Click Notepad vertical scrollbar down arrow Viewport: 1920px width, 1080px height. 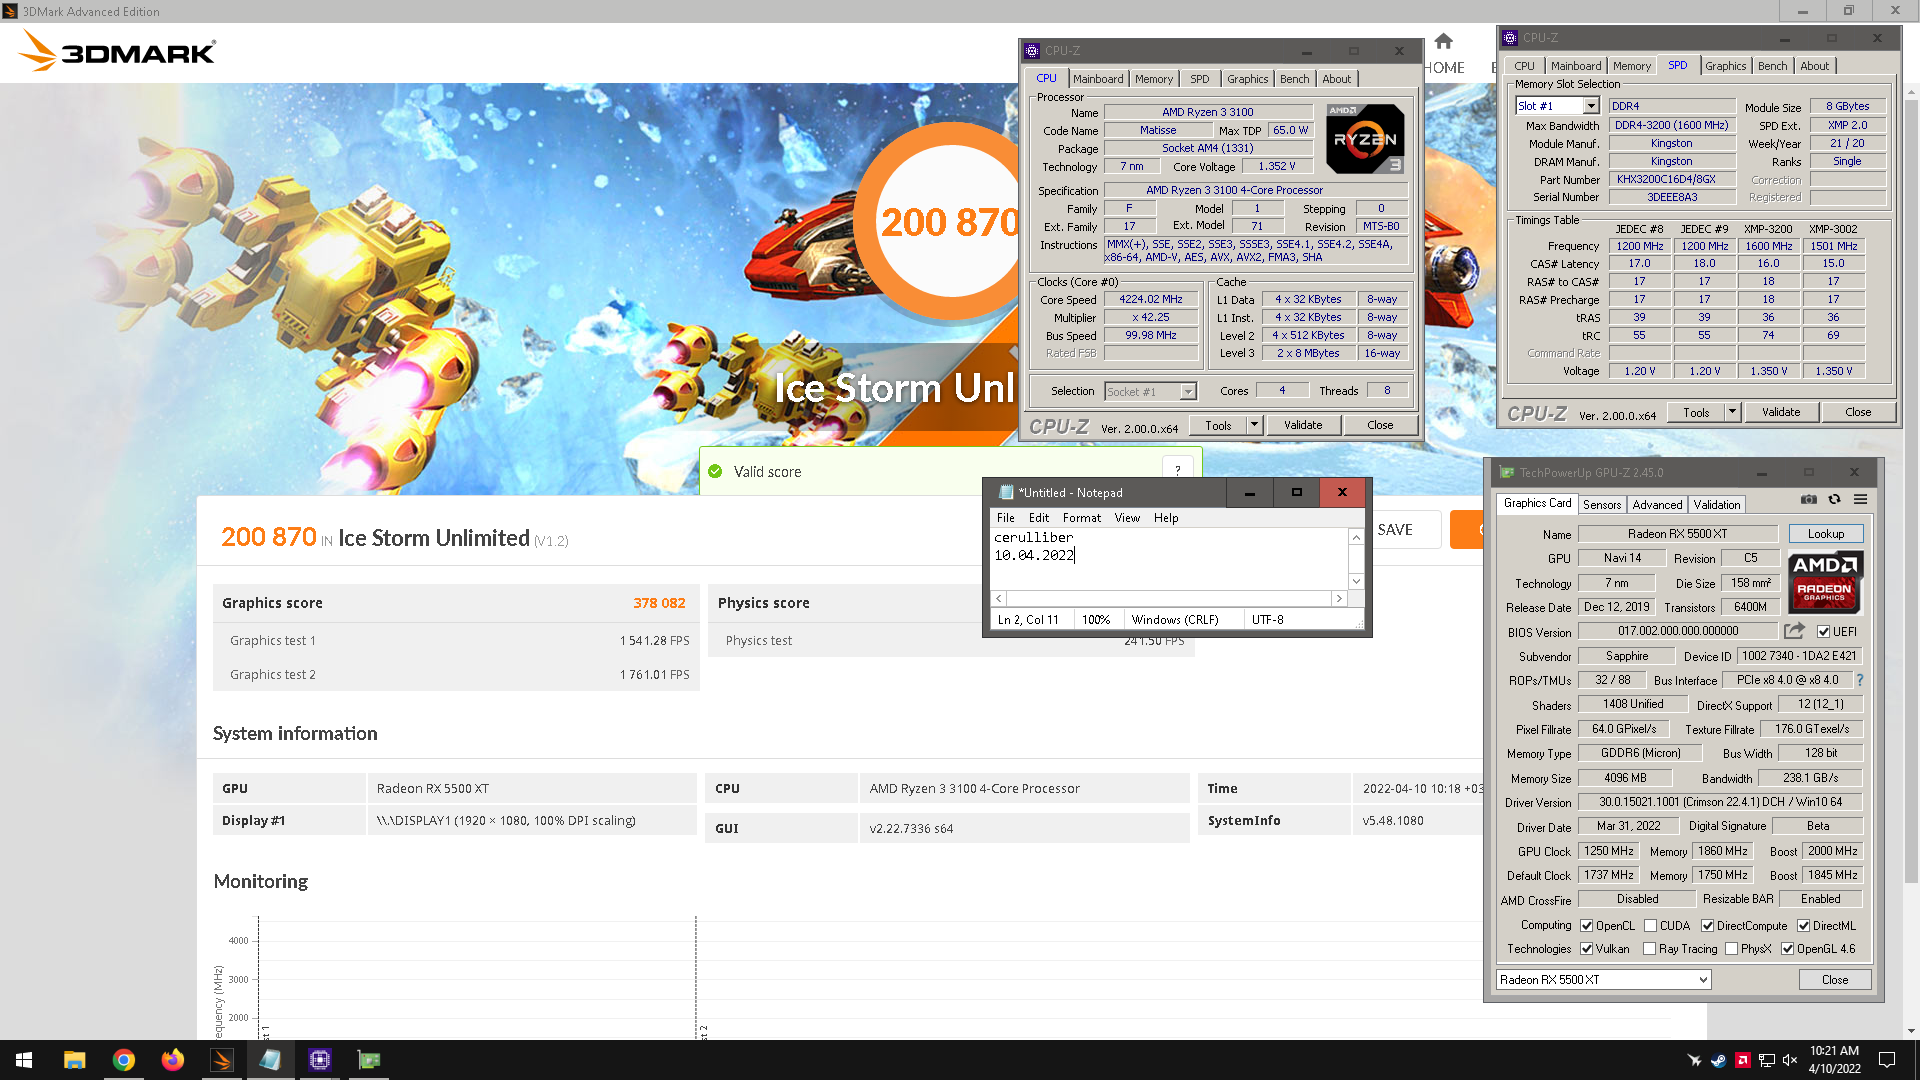click(1356, 581)
